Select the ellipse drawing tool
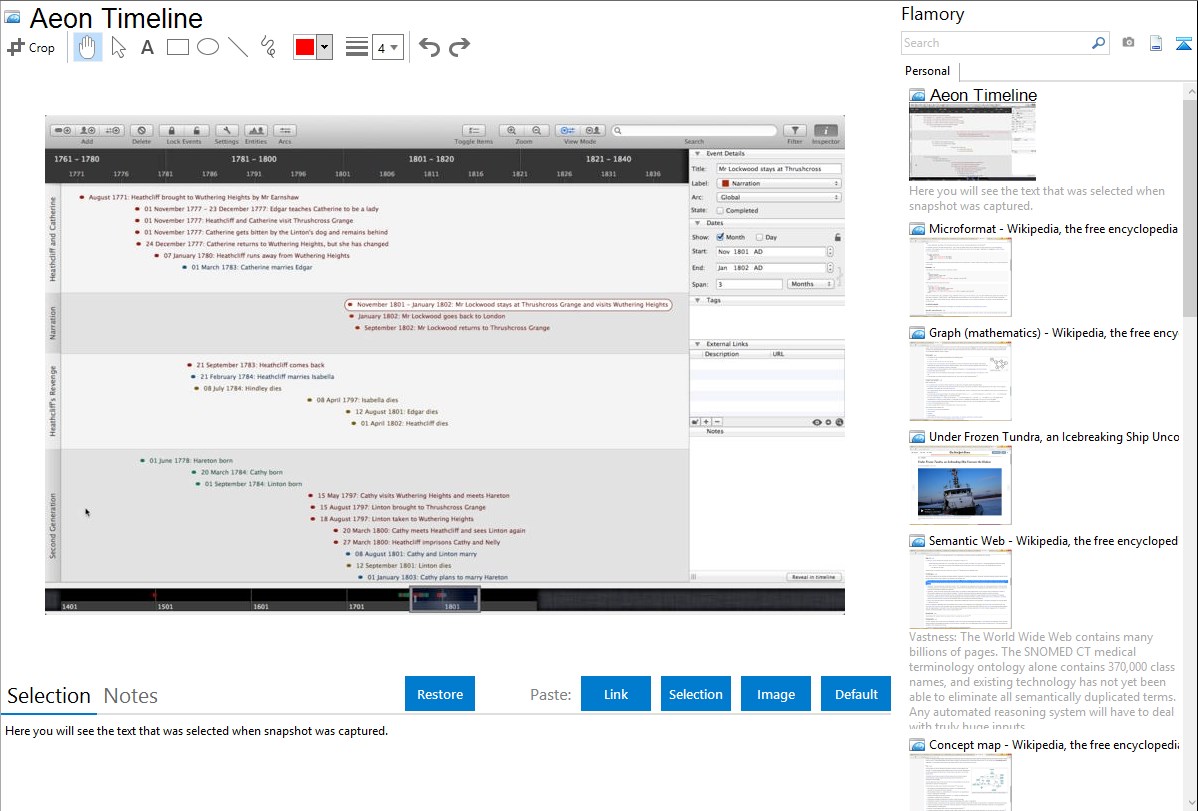Image resolution: width=1198 pixels, height=811 pixels. coord(208,47)
